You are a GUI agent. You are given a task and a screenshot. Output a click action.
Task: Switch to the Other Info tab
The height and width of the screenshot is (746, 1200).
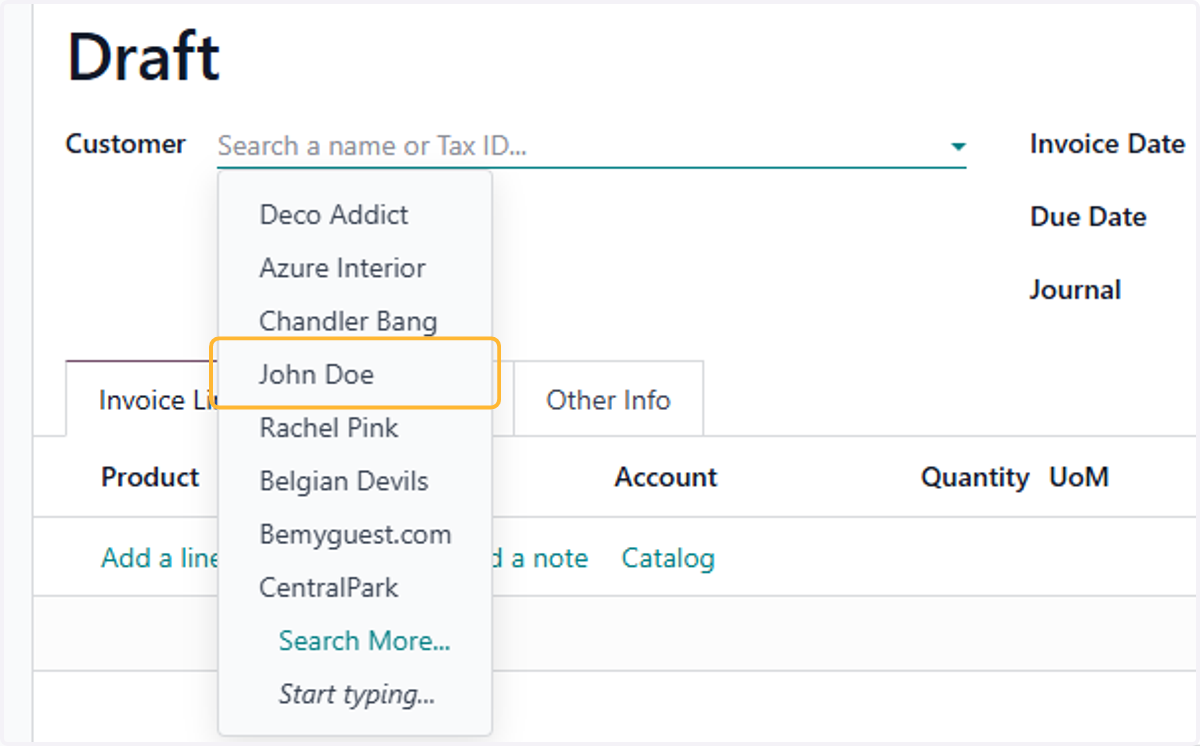(x=608, y=400)
